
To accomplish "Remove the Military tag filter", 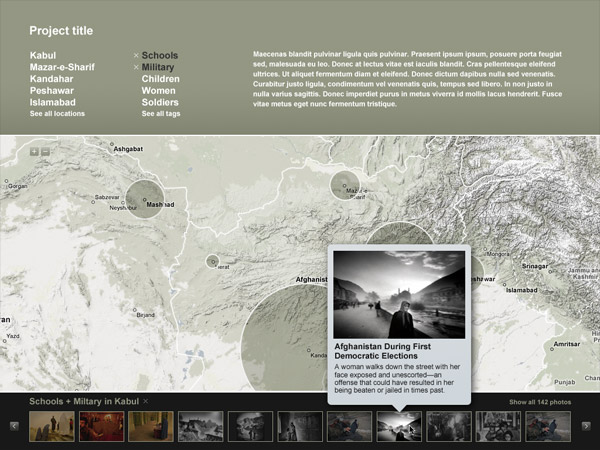I will pos(136,67).
